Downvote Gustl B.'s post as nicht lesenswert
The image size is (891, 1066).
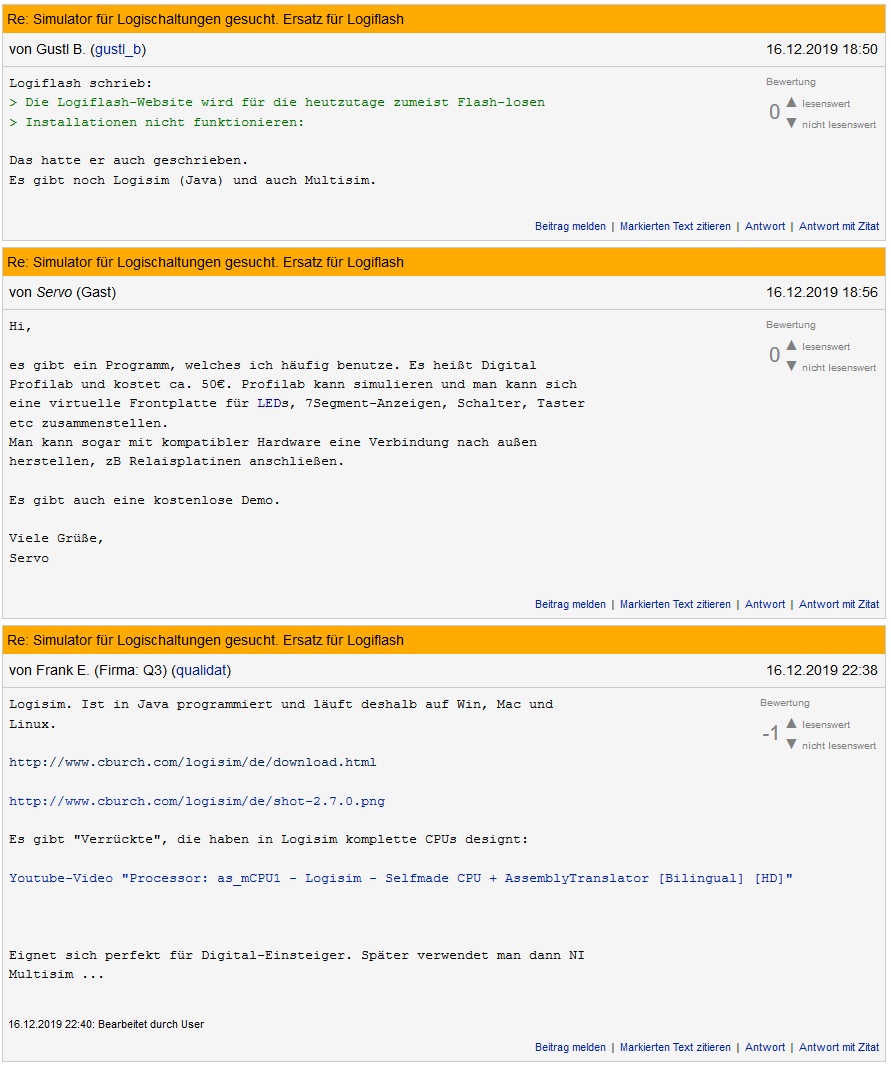point(791,124)
